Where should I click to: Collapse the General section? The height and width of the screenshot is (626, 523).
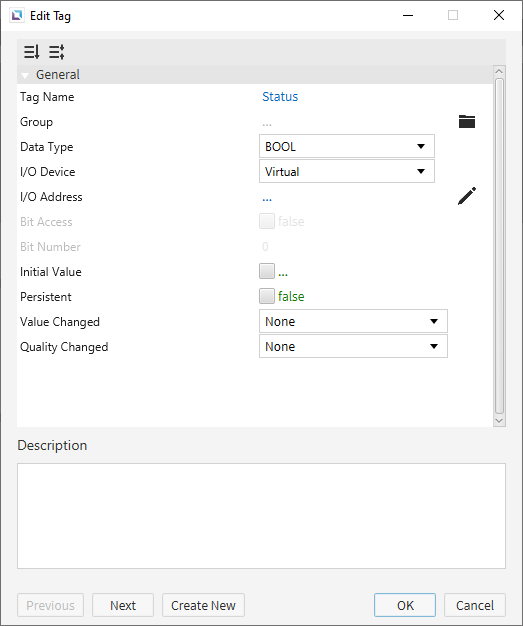(x=26, y=75)
